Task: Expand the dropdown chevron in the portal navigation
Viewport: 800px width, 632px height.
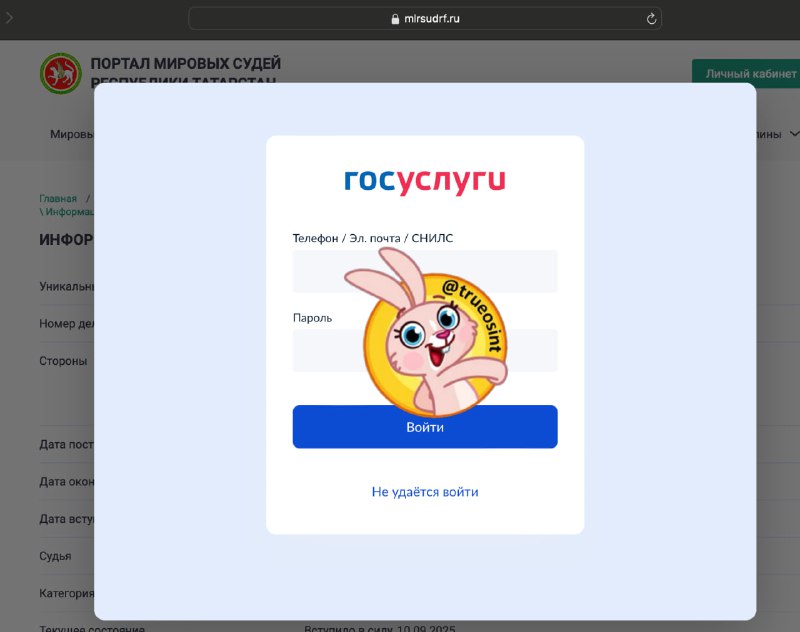Action: [x=794, y=134]
